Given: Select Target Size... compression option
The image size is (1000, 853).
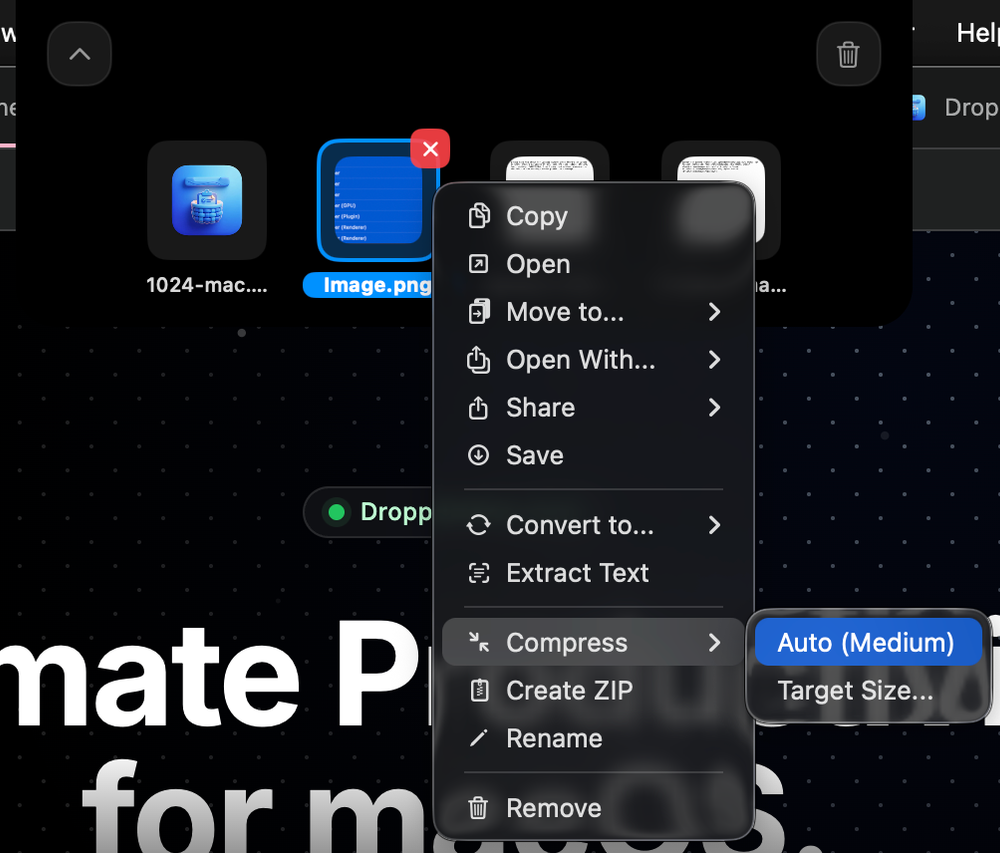Looking at the screenshot, I should pos(855,690).
